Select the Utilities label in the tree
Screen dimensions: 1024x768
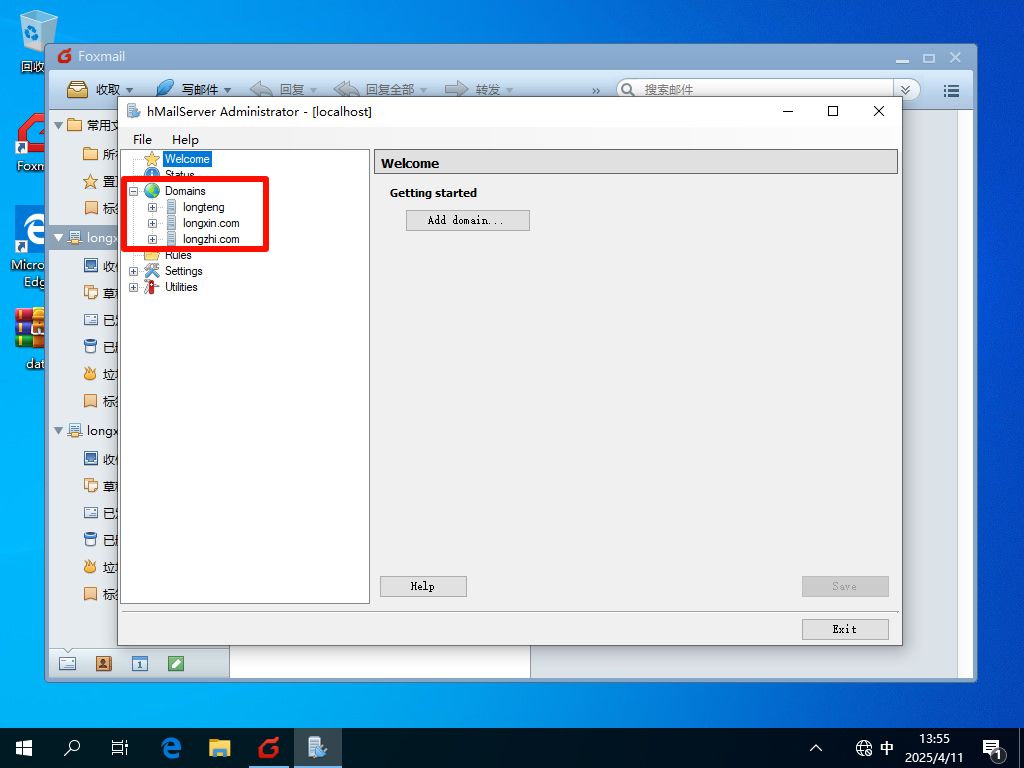(x=181, y=287)
